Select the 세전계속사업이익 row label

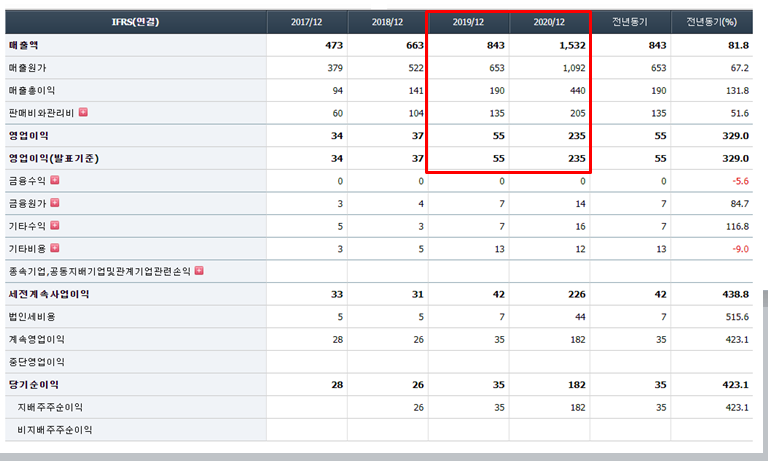[49, 294]
